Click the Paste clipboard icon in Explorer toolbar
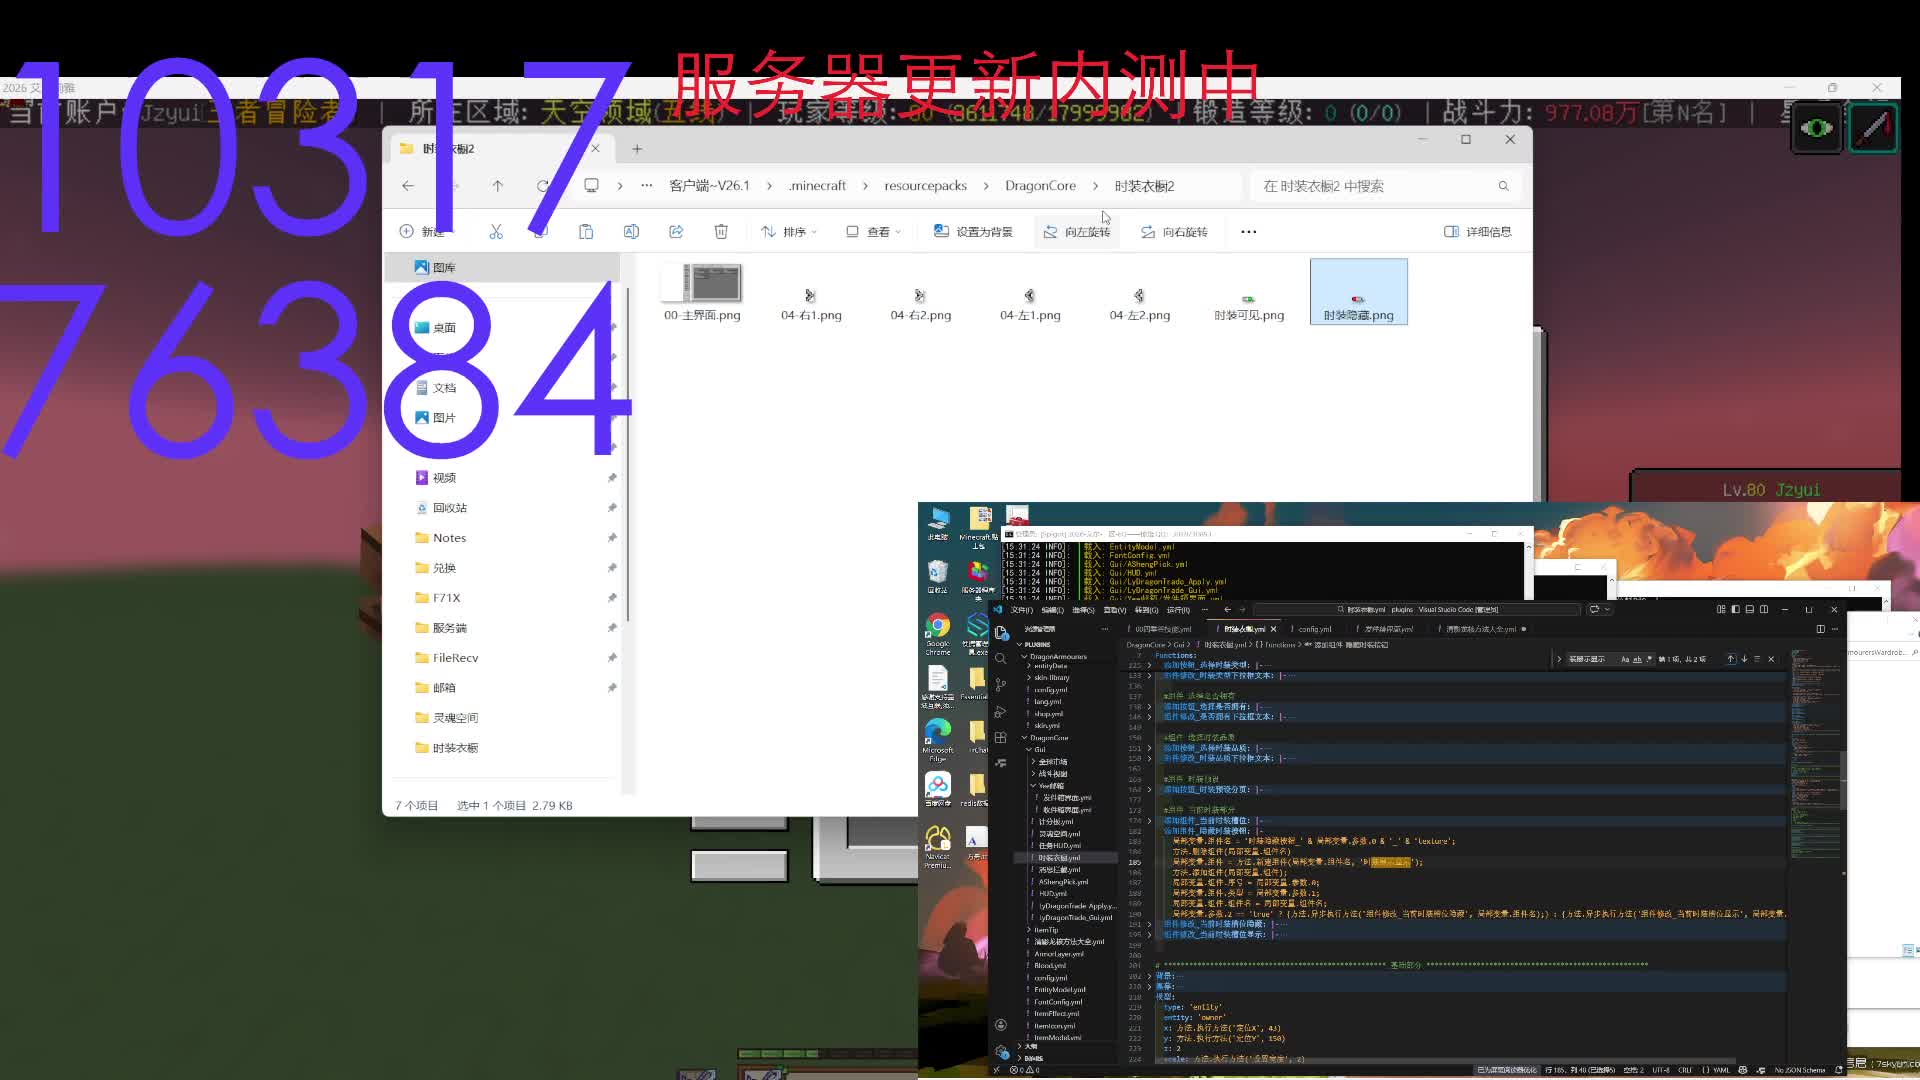 (586, 232)
